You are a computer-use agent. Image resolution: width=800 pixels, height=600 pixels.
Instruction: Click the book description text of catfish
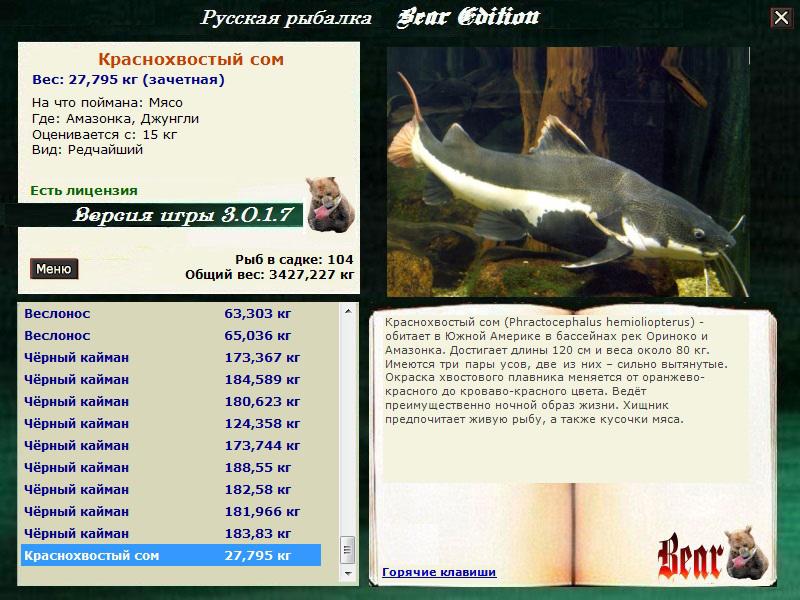tap(560, 371)
